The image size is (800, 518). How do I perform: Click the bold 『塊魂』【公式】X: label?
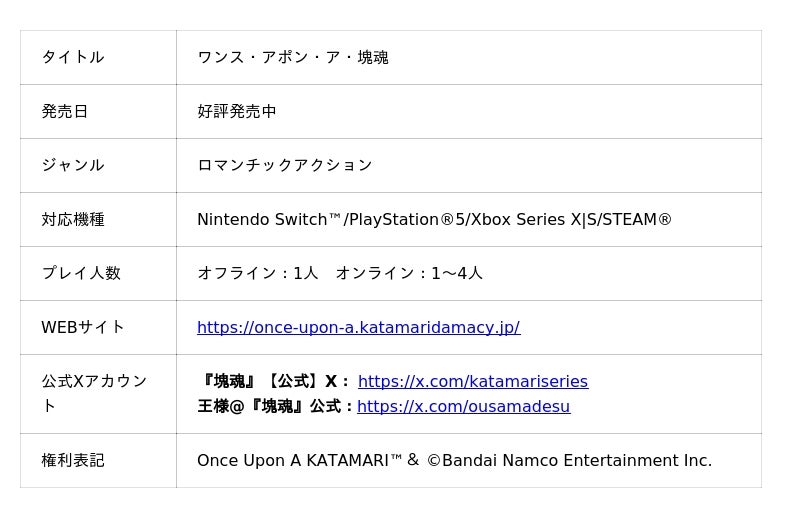click(x=274, y=382)
